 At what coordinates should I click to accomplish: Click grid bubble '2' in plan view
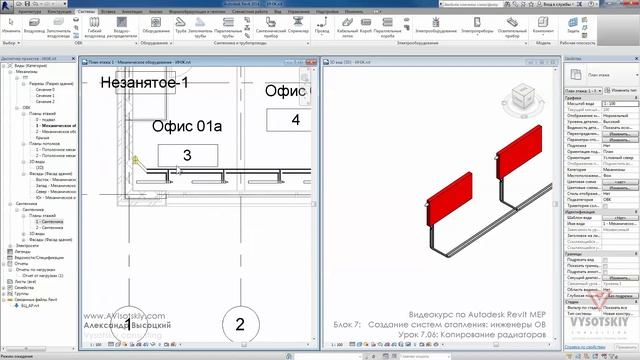240,324
